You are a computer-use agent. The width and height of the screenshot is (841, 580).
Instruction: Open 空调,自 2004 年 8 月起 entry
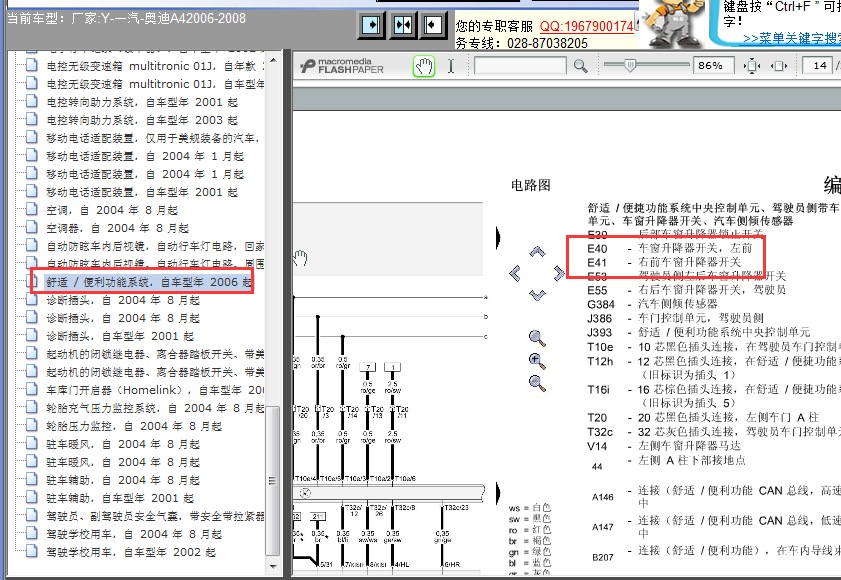112,210
